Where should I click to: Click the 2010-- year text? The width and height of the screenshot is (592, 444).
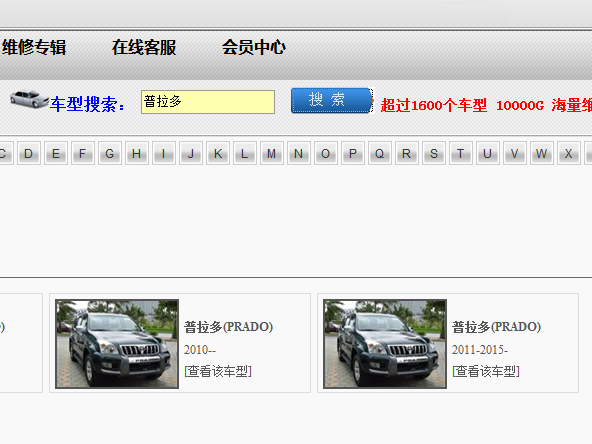tap(200, 350)
